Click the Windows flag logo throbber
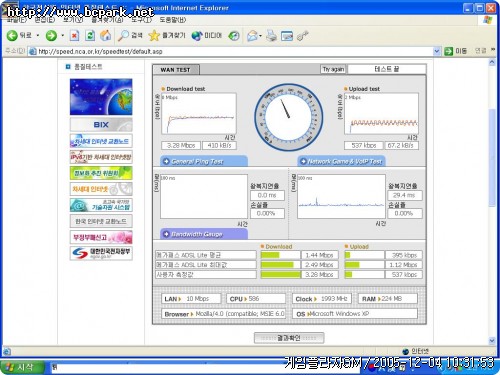Screen dimensions: 500x375 [488, 20]
